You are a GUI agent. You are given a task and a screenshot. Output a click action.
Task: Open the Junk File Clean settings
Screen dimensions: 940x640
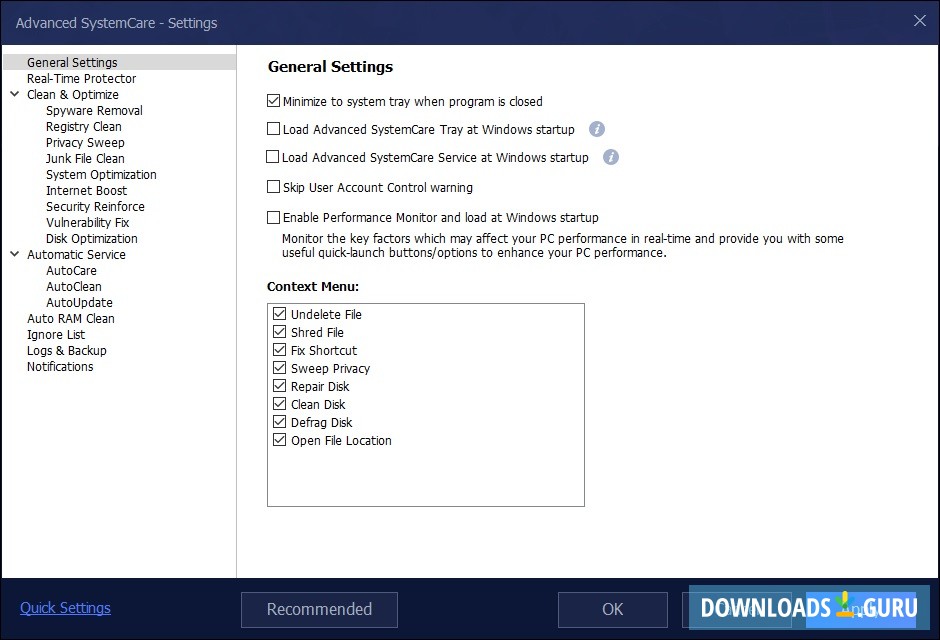(84, 158)
